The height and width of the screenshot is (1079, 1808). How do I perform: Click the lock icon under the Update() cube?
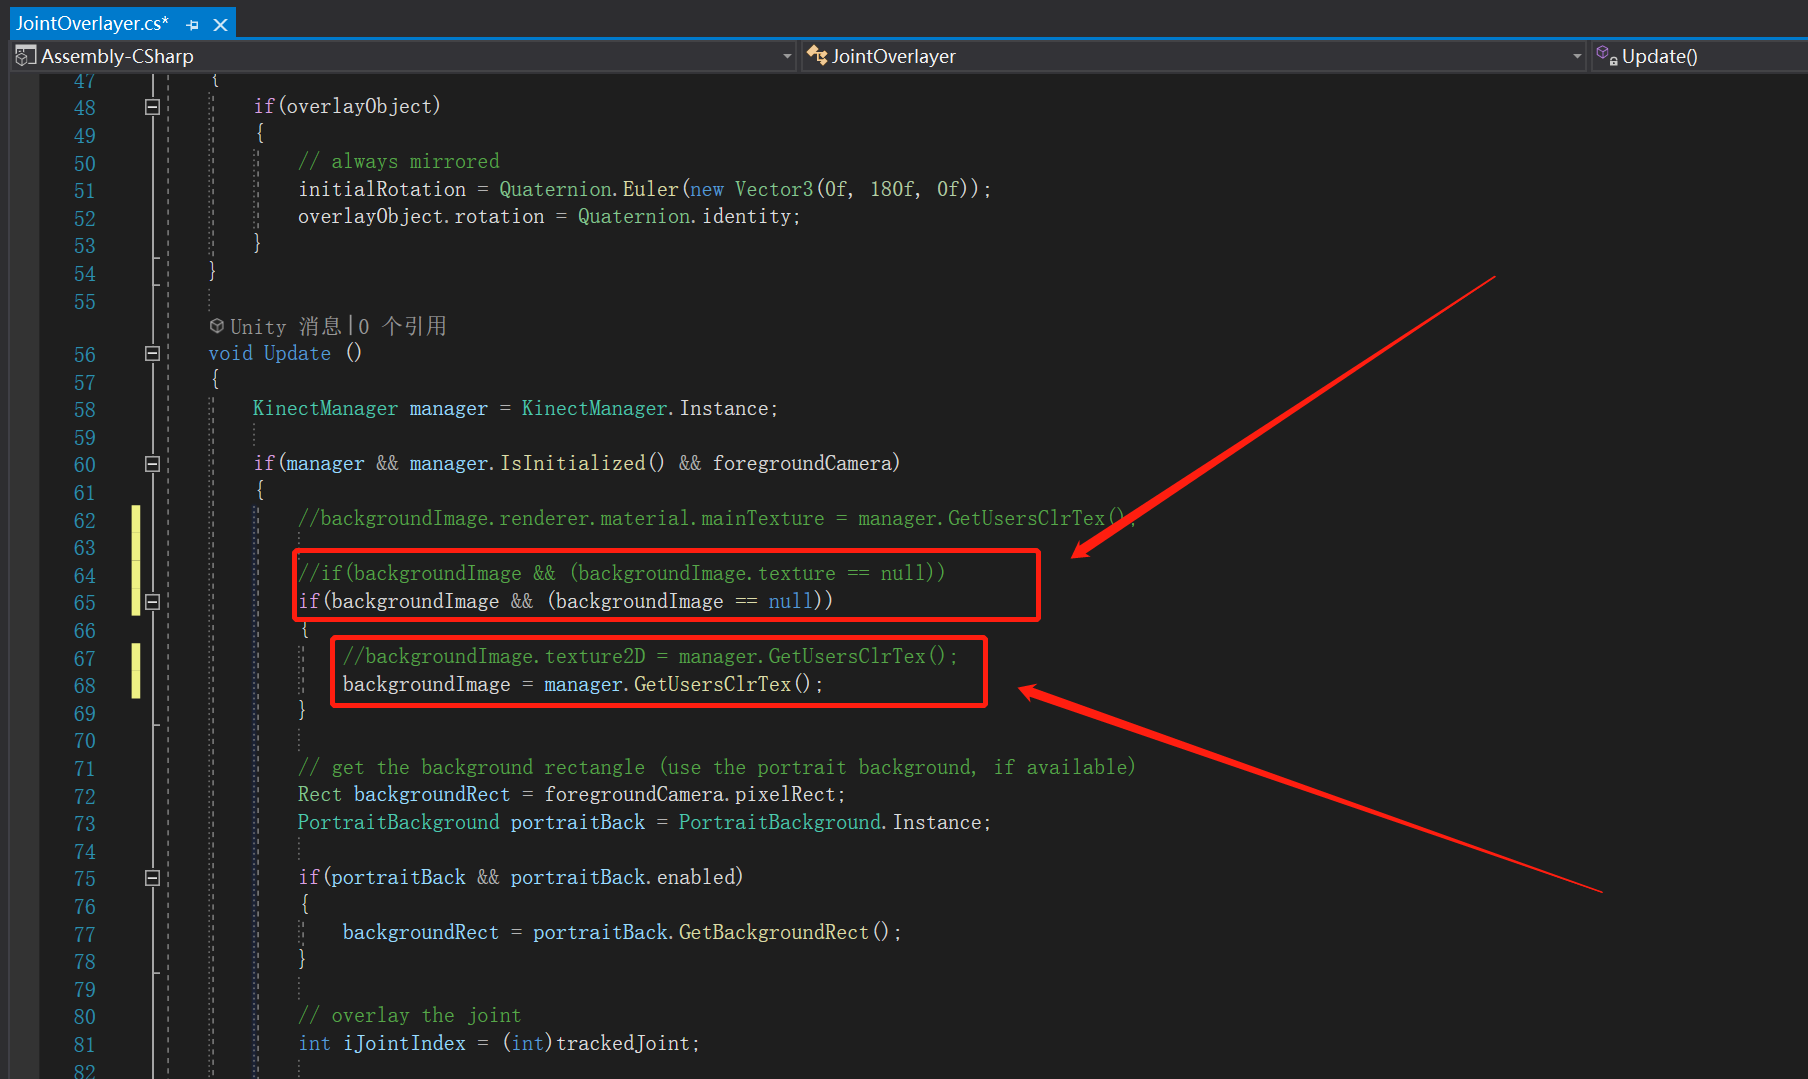point(1614,60)
